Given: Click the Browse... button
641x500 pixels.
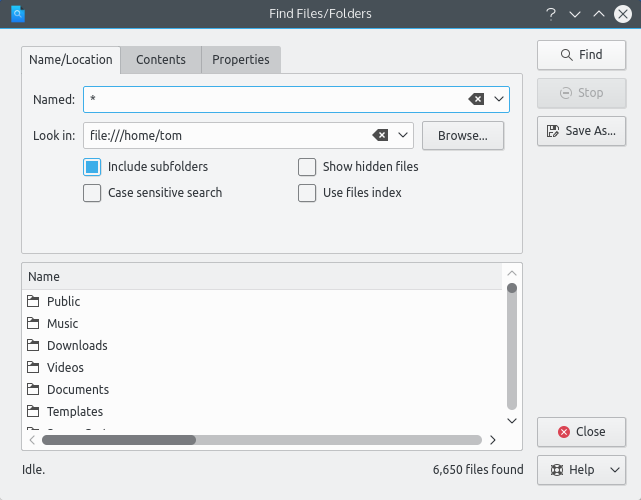Looking at the screenshot, I should pos(462,135).
